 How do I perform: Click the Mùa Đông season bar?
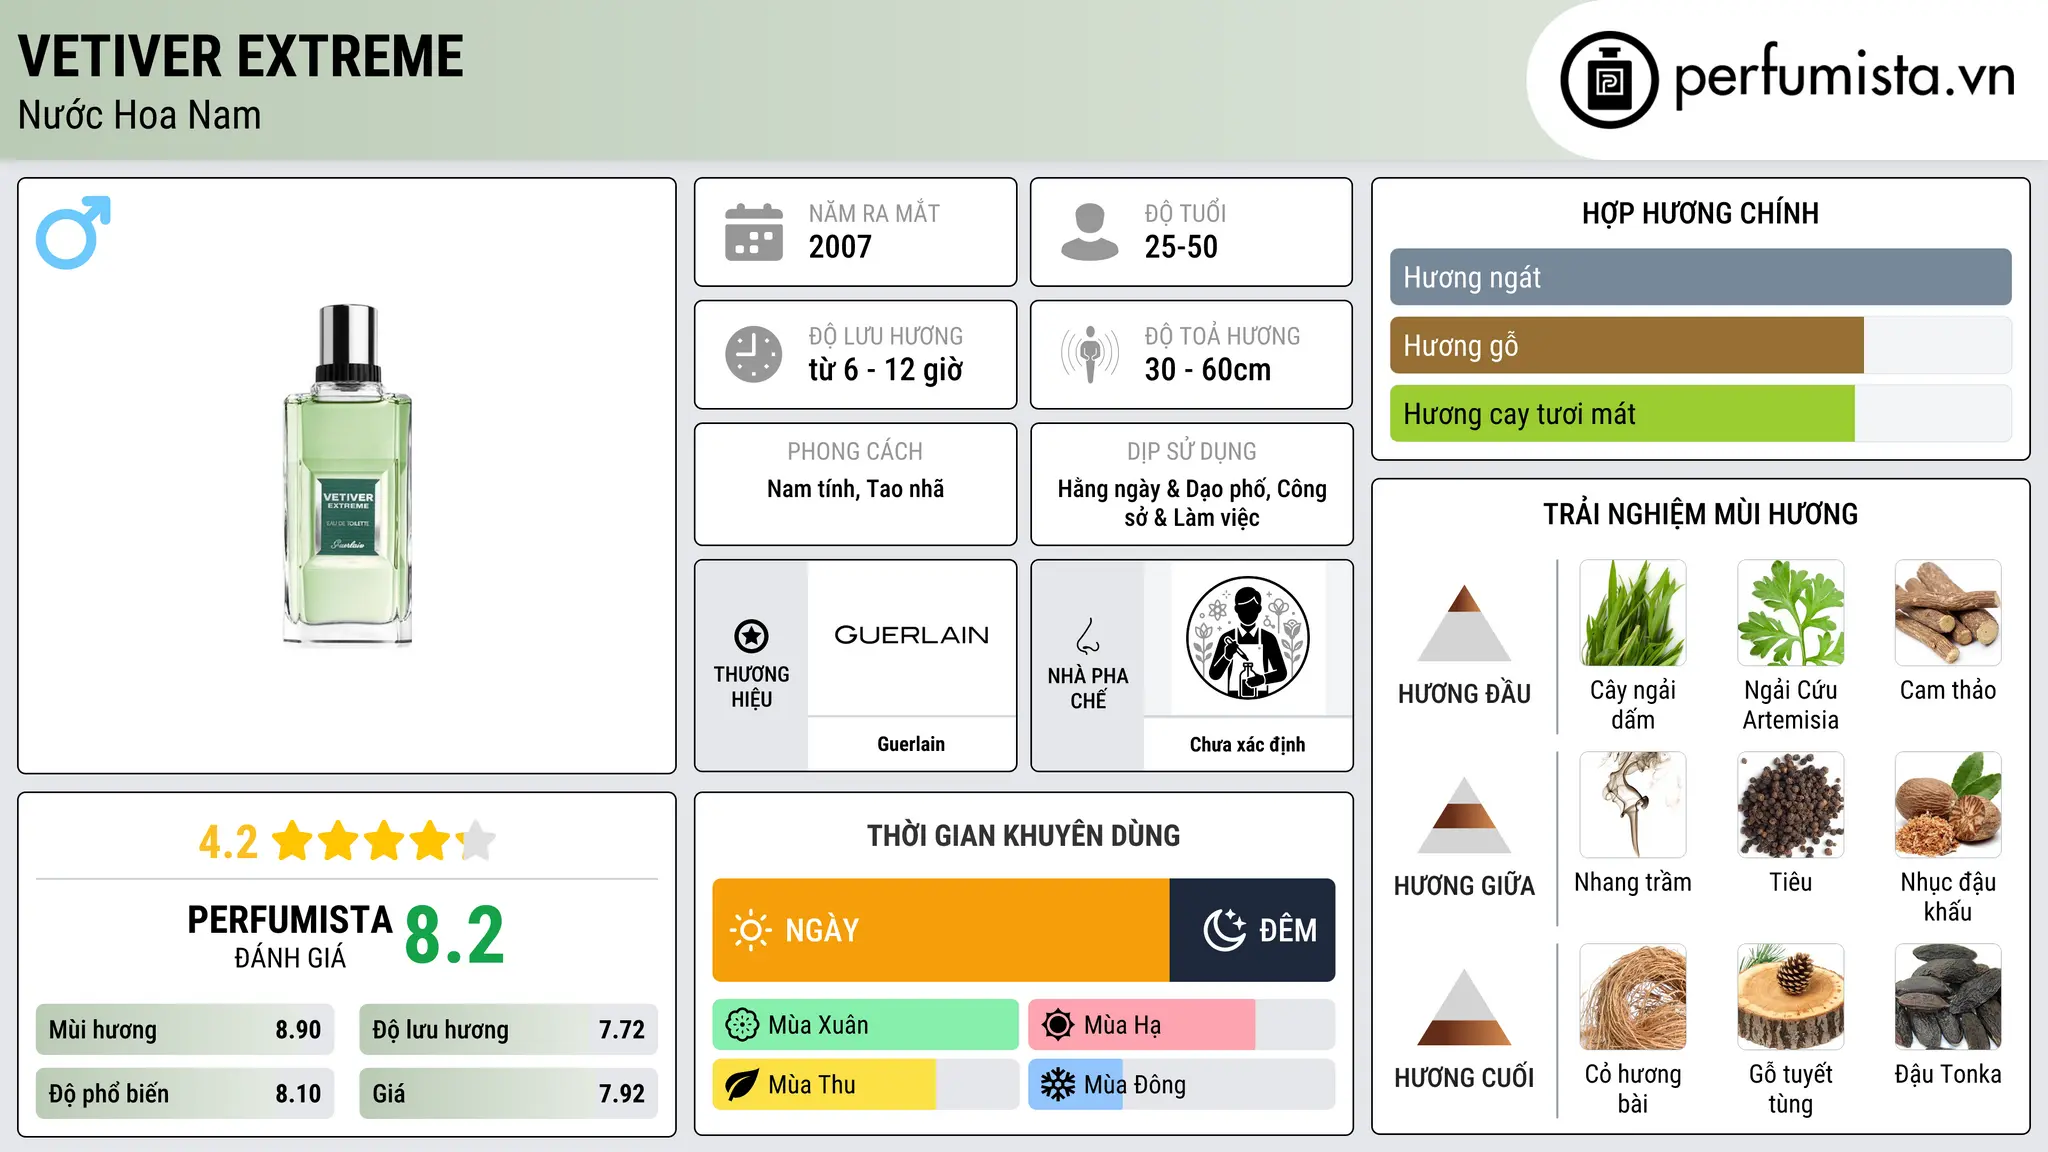click(x=1182, y=1085)
